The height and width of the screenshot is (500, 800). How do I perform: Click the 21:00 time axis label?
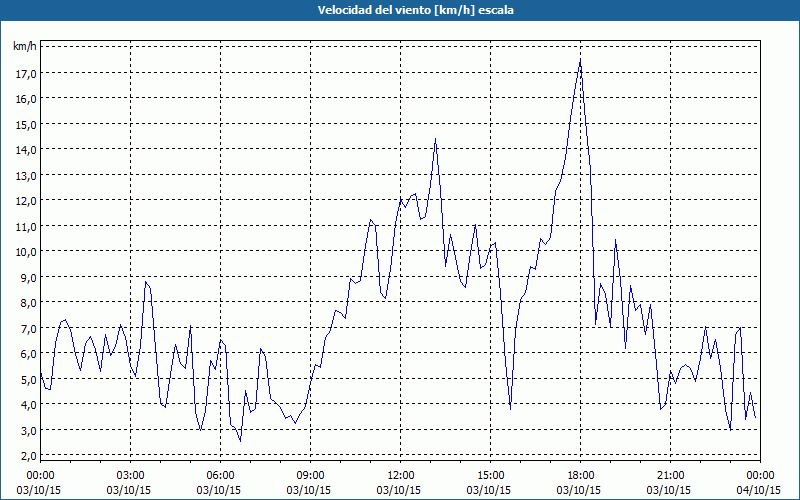(670, 476)
